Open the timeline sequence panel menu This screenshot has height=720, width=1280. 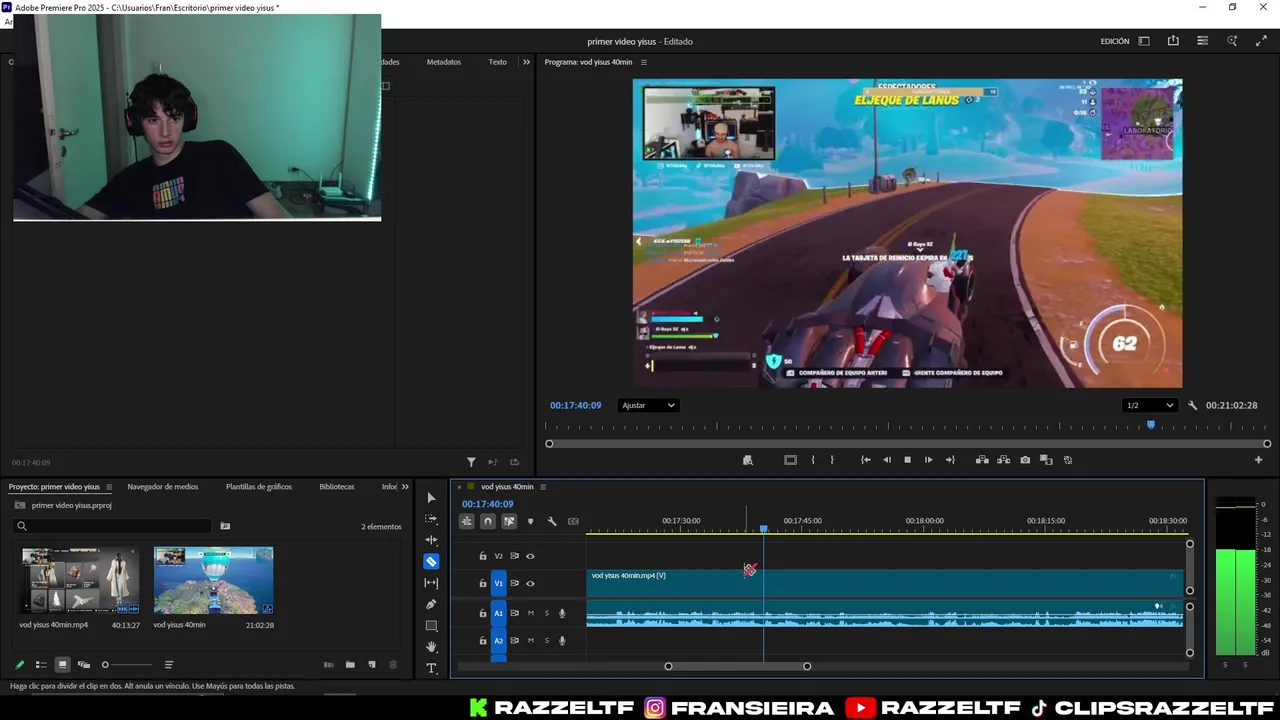[543, 487]
